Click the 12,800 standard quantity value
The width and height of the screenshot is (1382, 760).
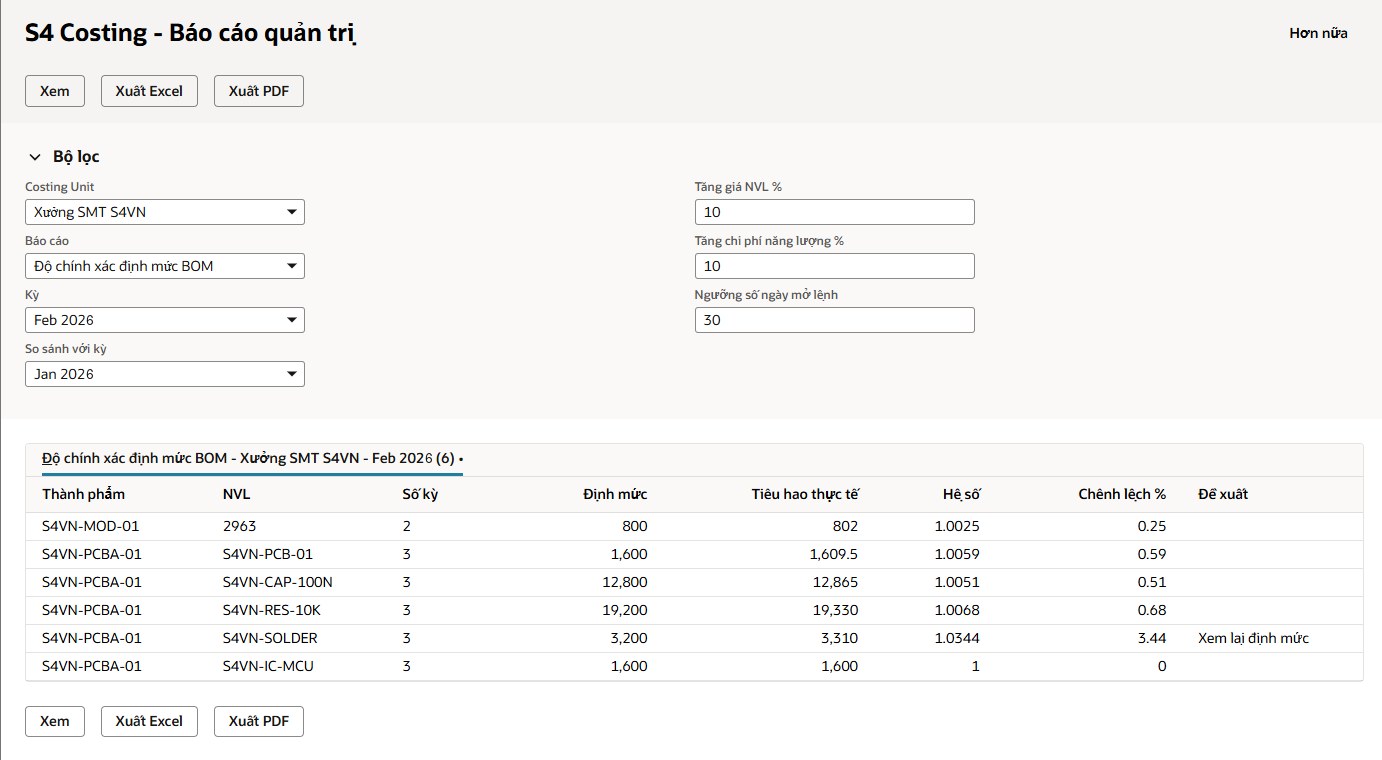pyautogui.click(x=624, y=582)
